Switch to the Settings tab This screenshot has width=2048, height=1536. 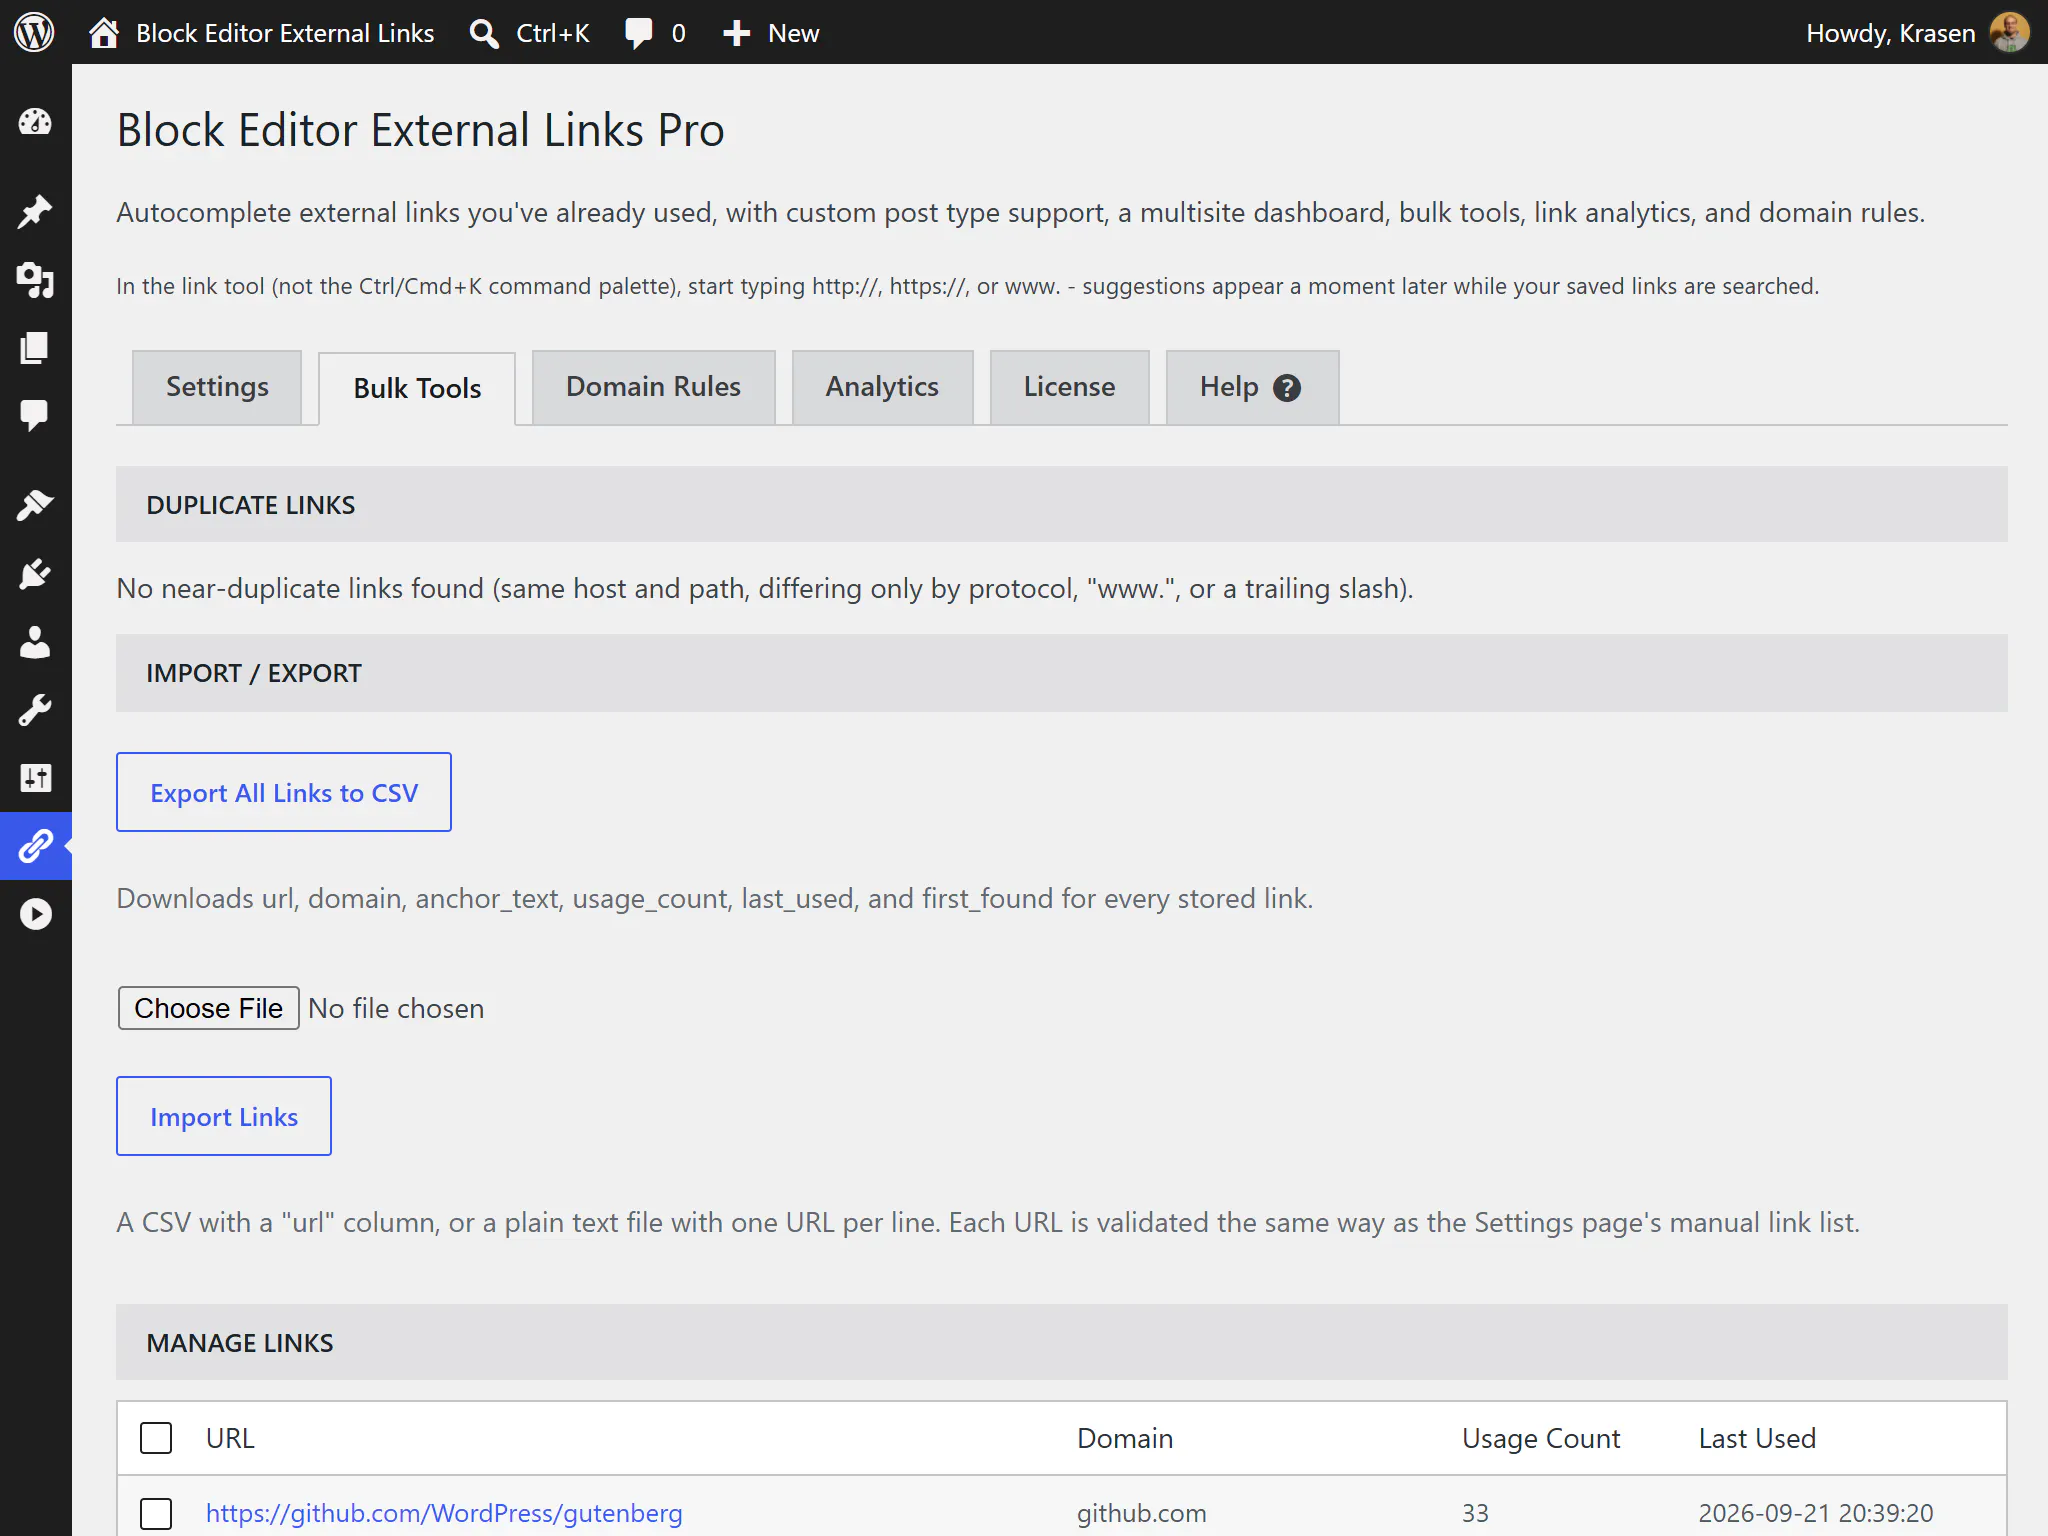pyautogui.click(x=217, y=387)
